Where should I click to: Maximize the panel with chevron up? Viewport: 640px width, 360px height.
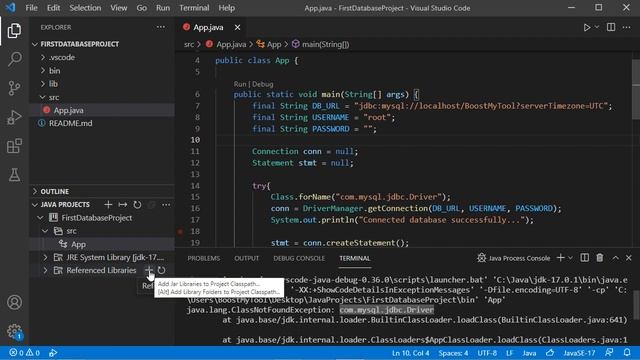tap(615, 258)
